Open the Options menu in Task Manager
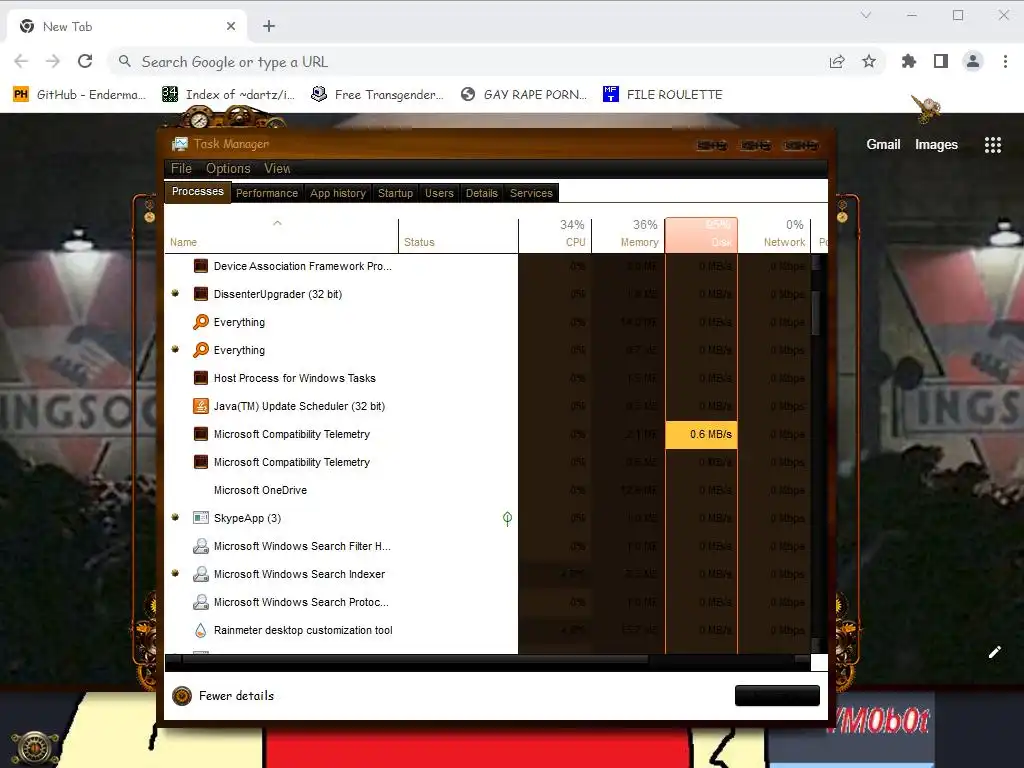 tap(228, 168)
